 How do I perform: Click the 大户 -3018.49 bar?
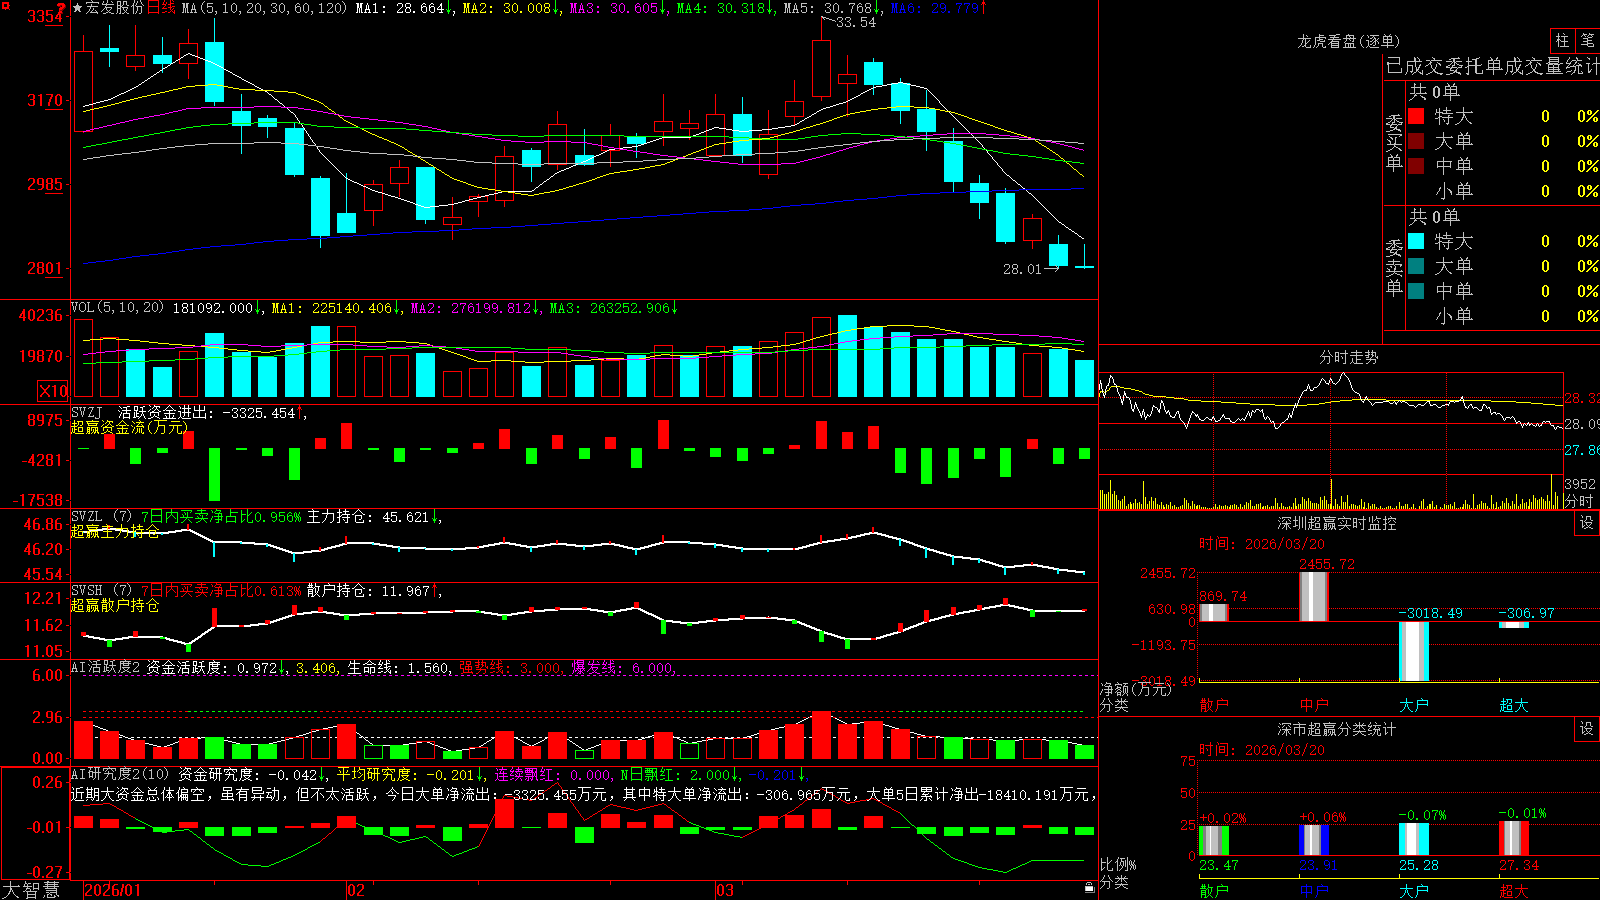[1414, 651]
